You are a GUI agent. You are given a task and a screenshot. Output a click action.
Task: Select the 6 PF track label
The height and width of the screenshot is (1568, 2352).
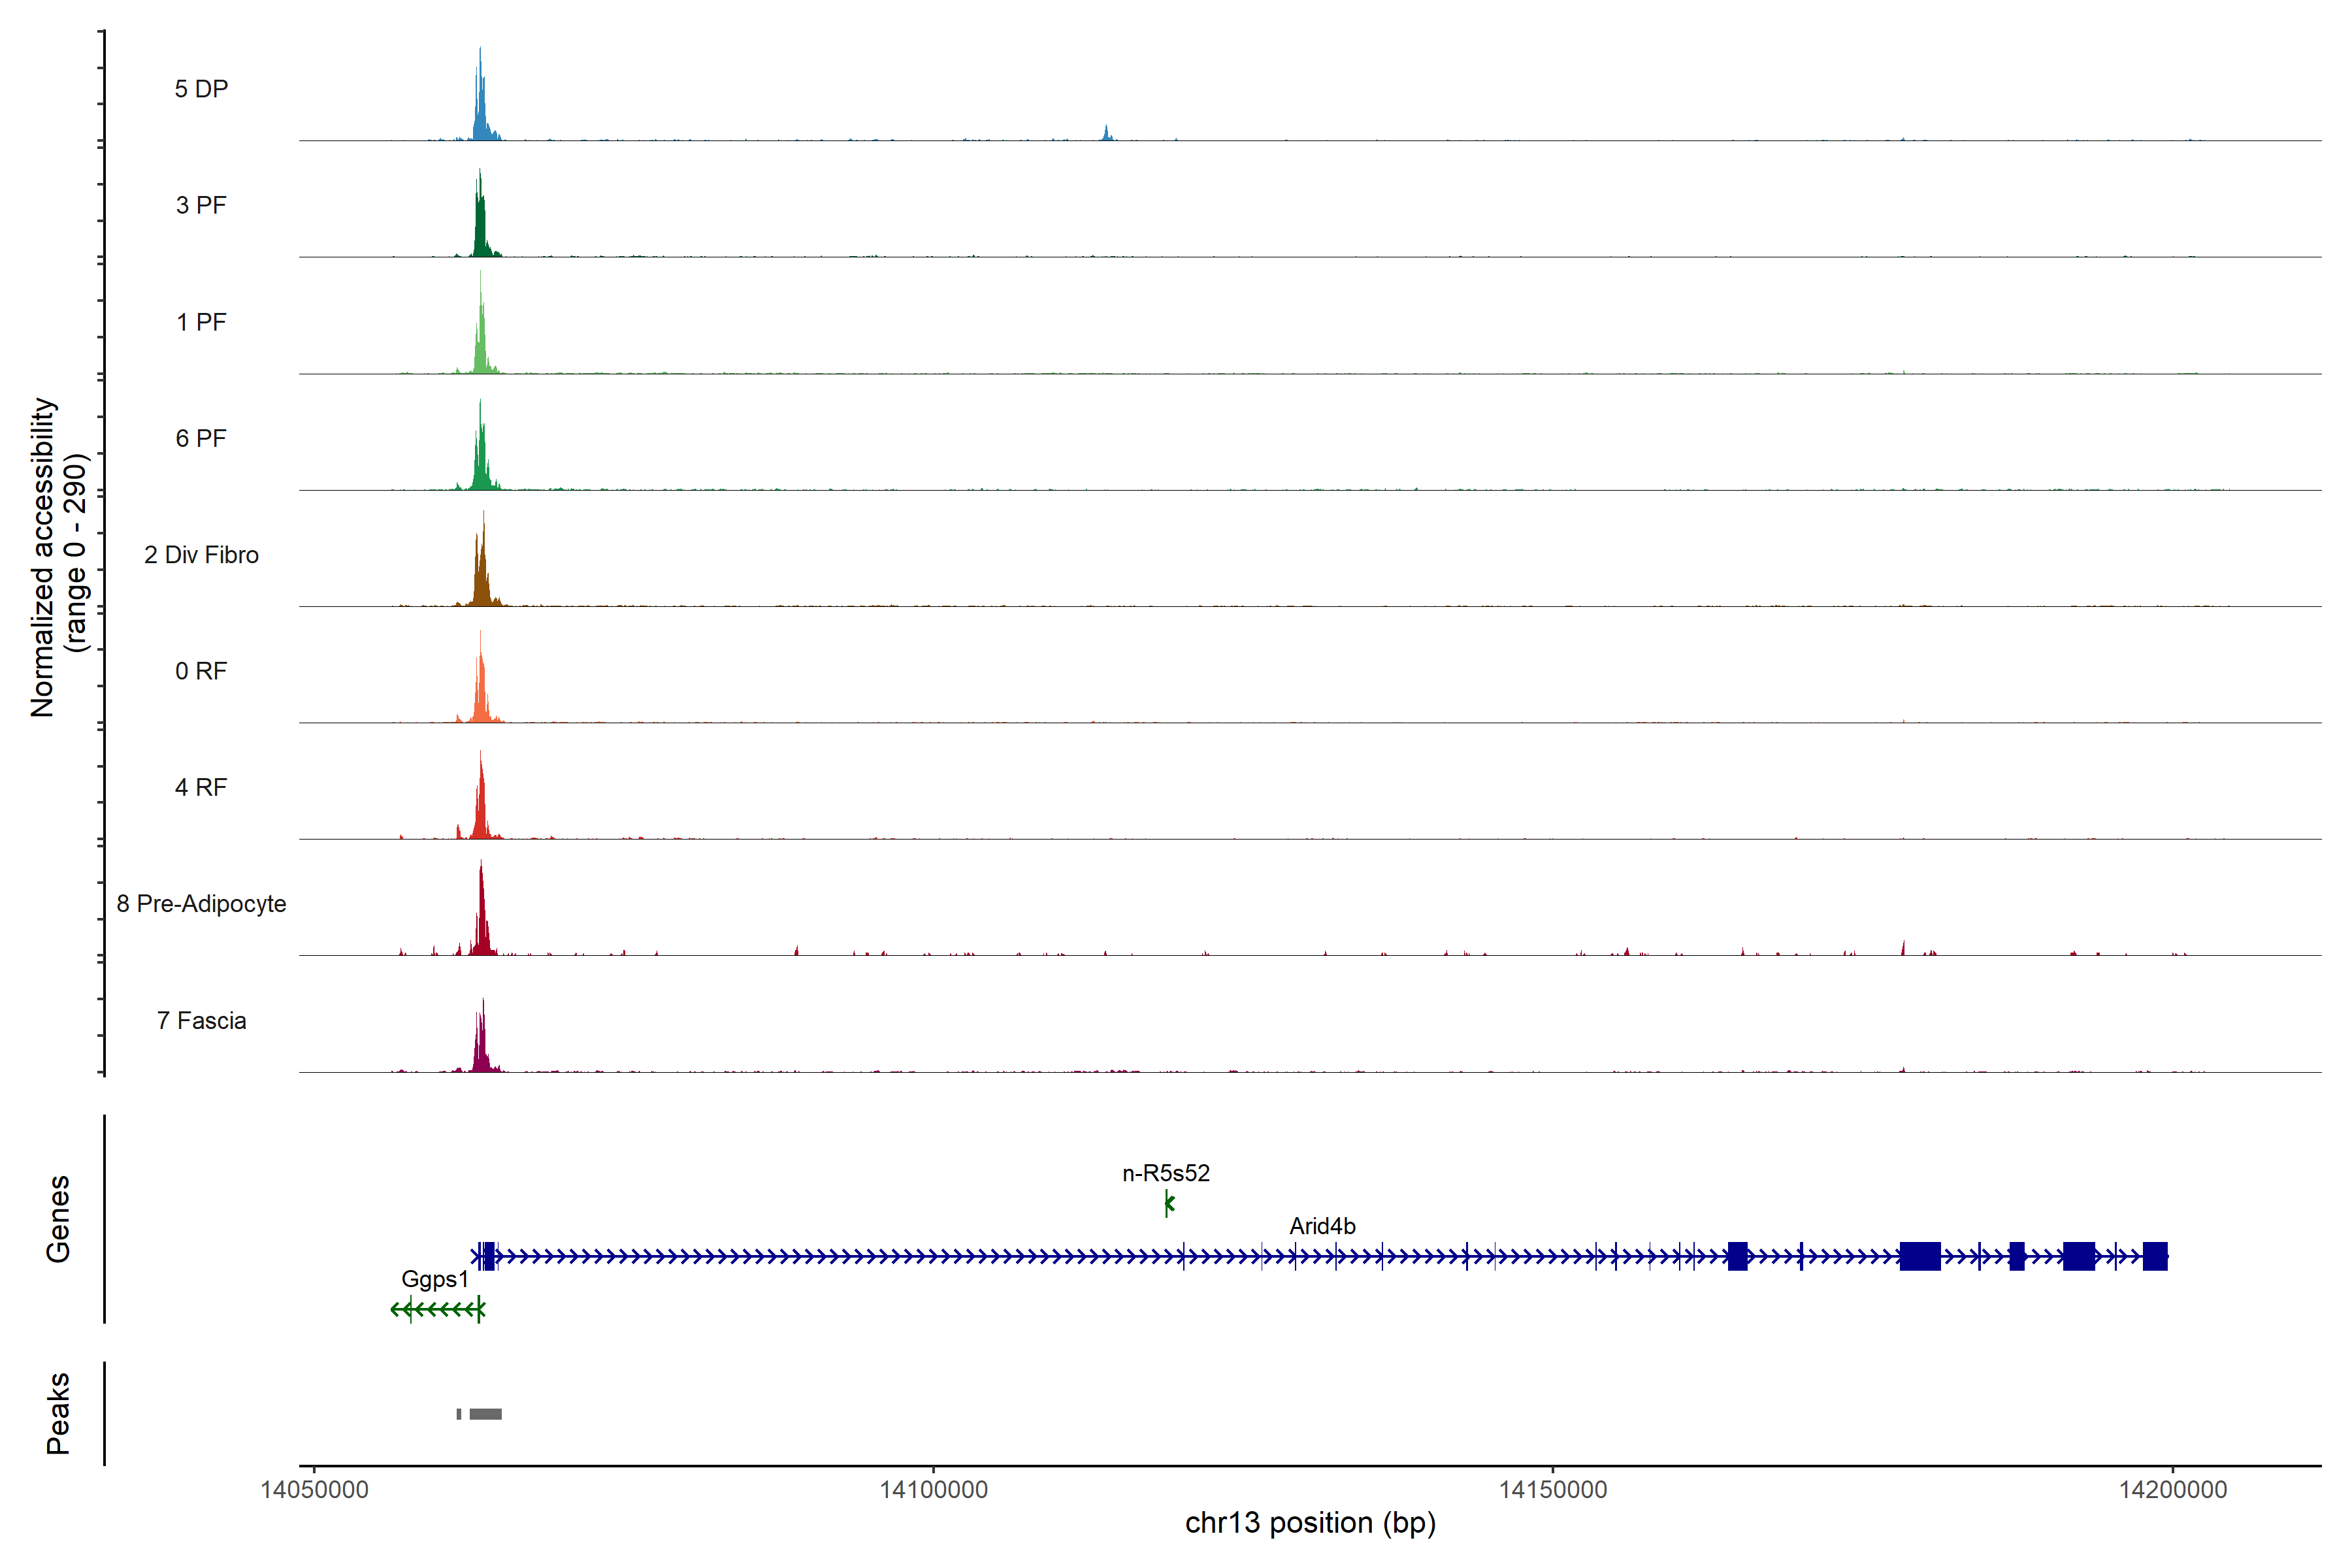[201, 438]
